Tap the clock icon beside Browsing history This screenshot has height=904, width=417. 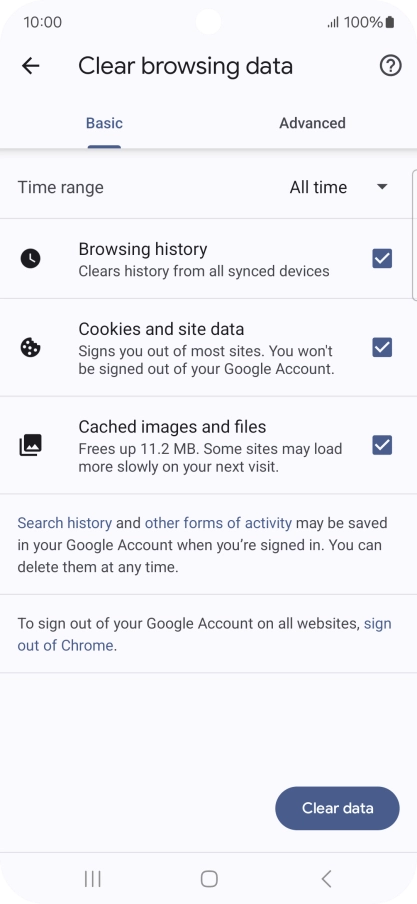point(31,259)
